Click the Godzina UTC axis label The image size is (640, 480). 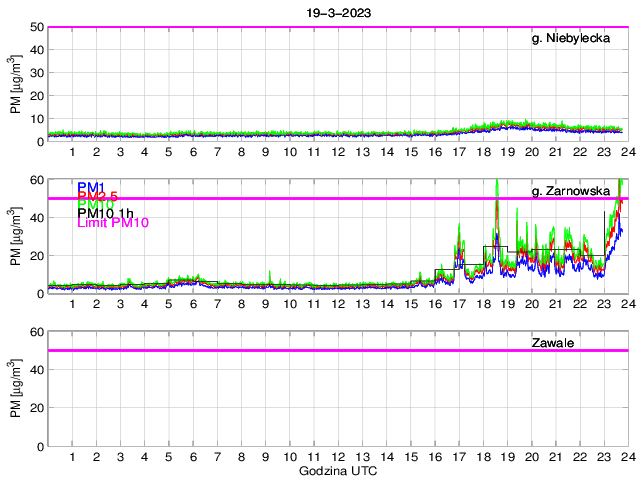[x=336, y=470]
